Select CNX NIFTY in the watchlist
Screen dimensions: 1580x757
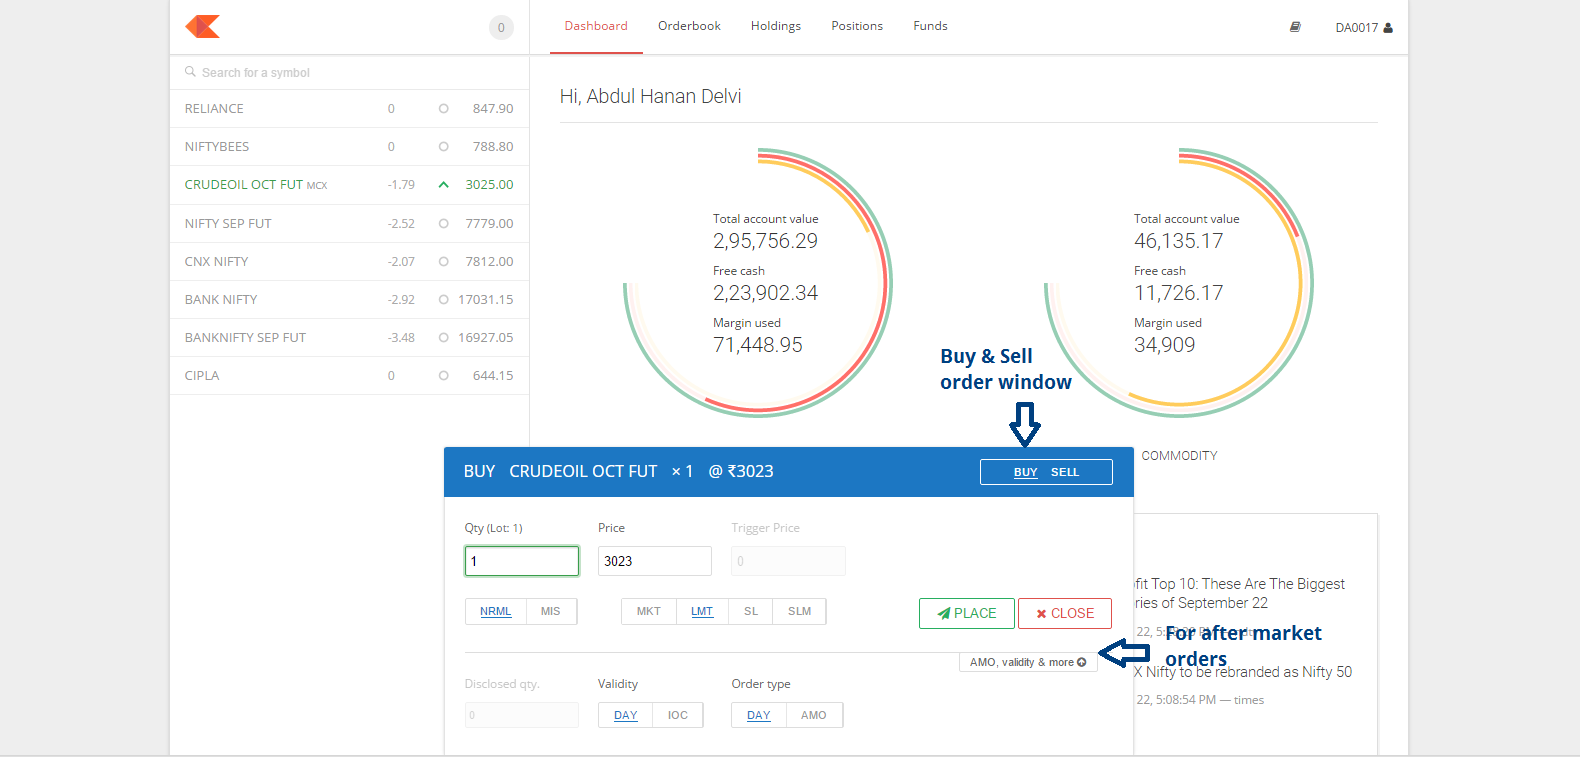pyautogui.click(x=349, y=262)
